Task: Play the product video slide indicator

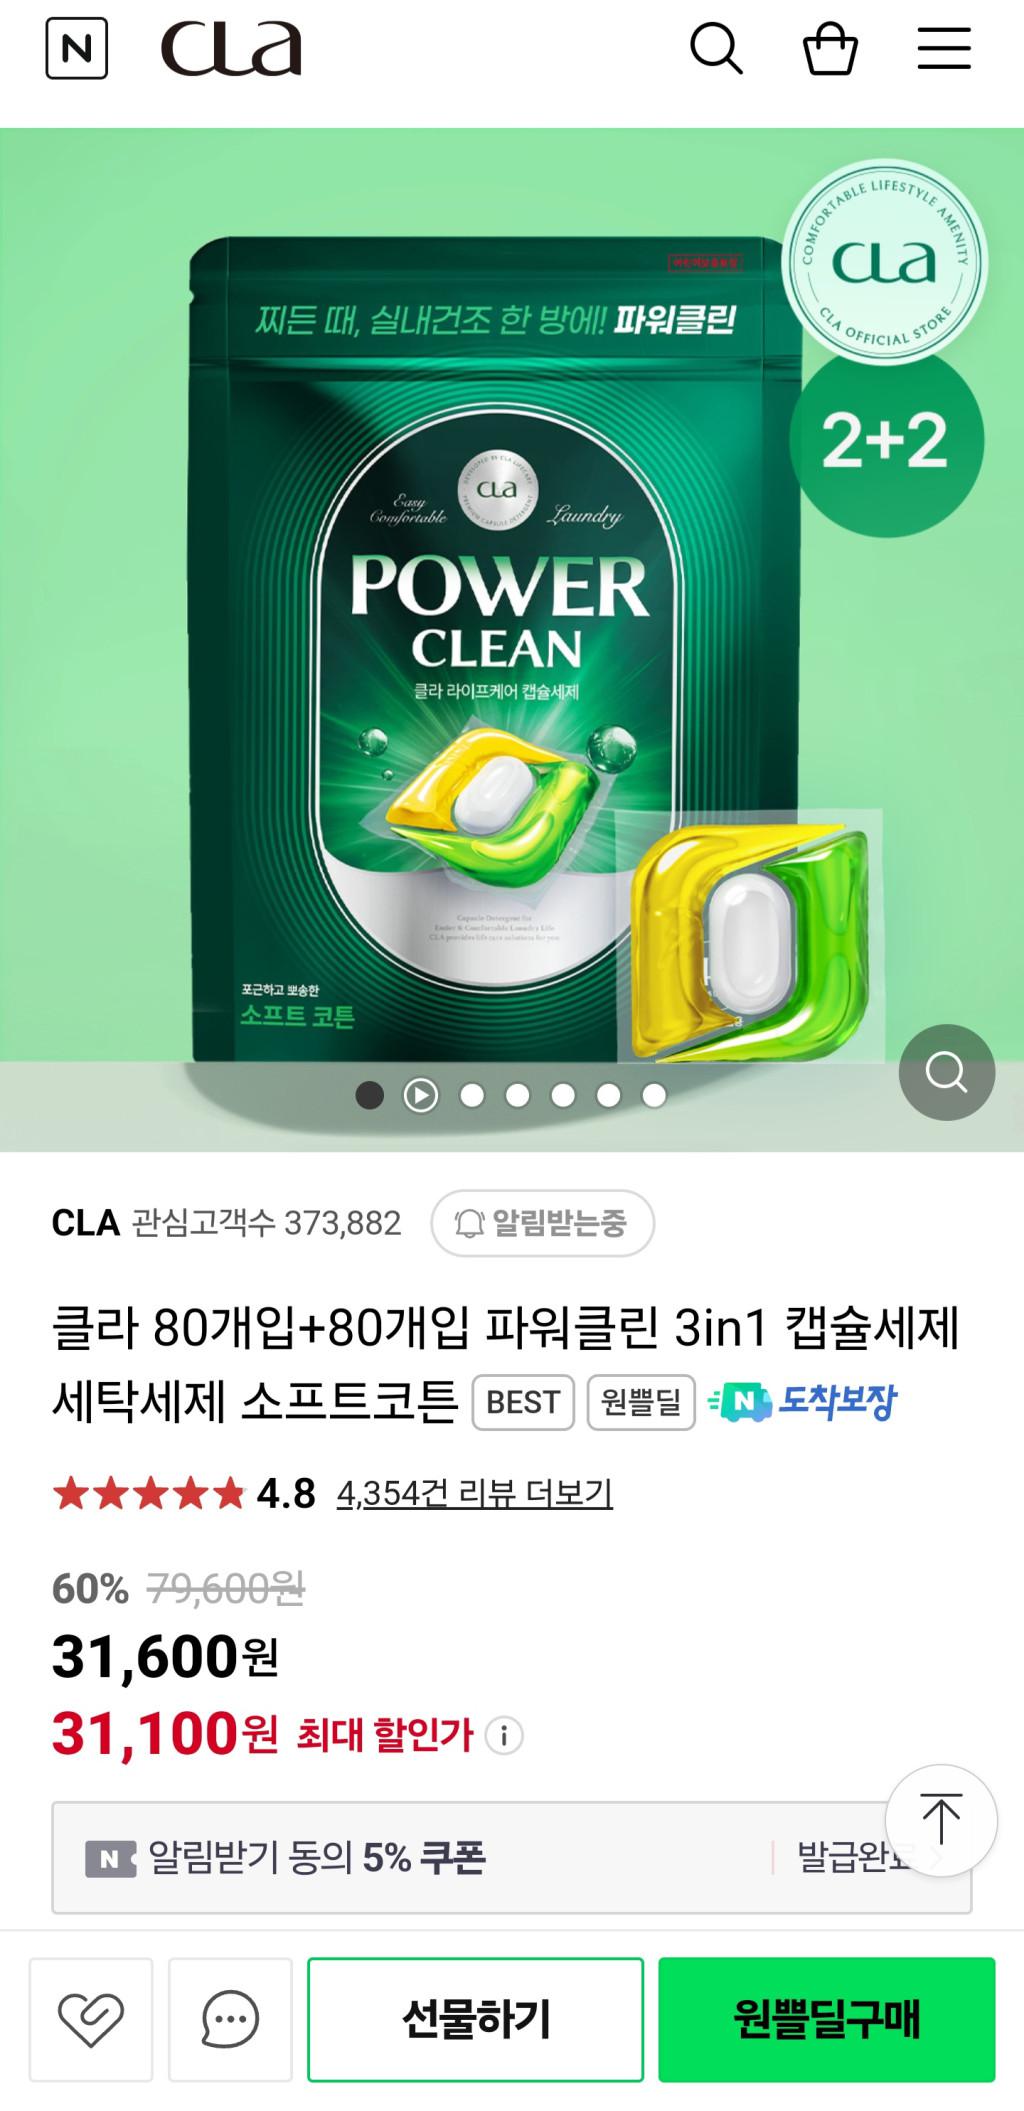Action: coord(420,1095)
